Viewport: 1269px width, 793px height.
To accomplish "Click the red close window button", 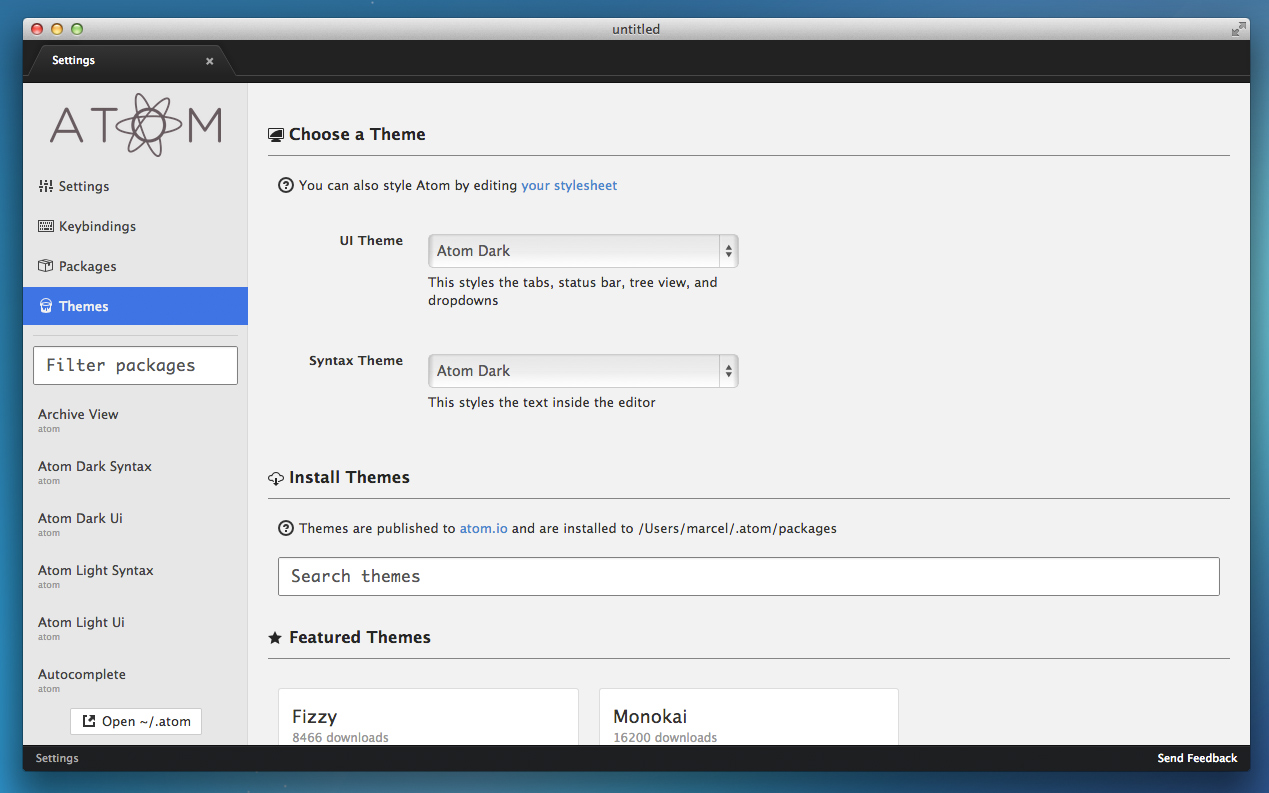I will [x=37, y=29].
